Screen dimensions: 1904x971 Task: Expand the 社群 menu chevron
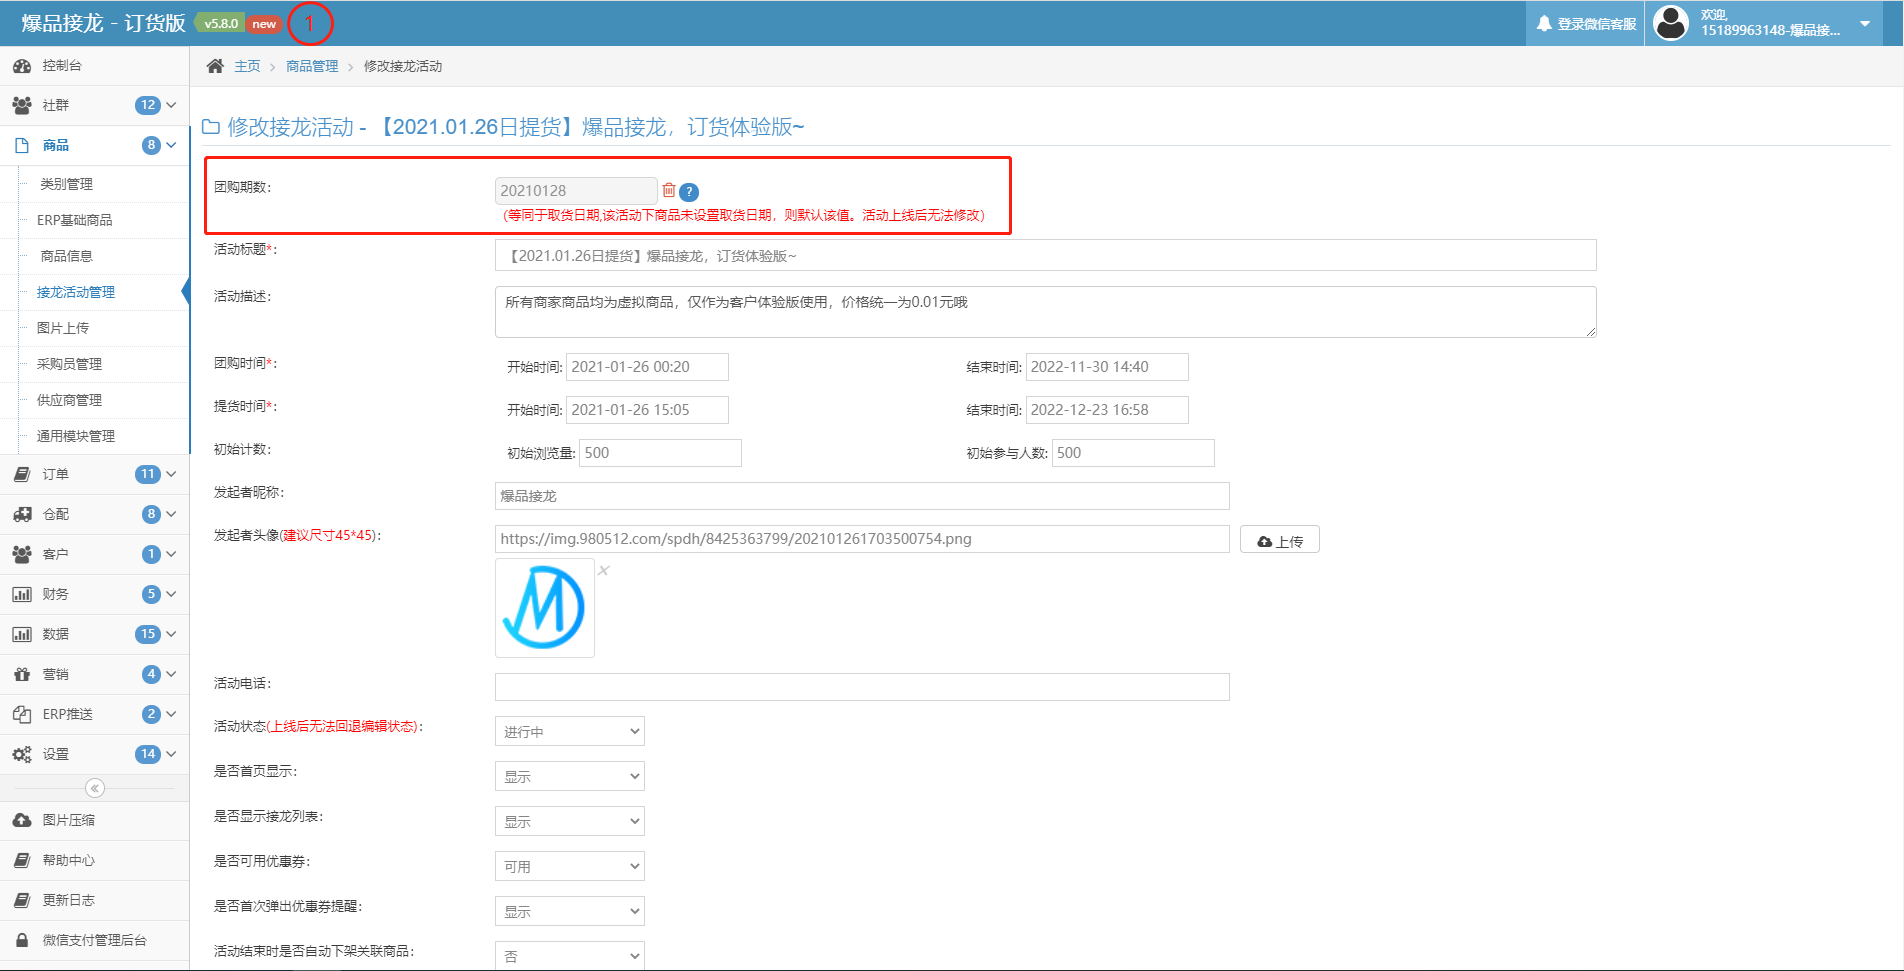point(171,105)
